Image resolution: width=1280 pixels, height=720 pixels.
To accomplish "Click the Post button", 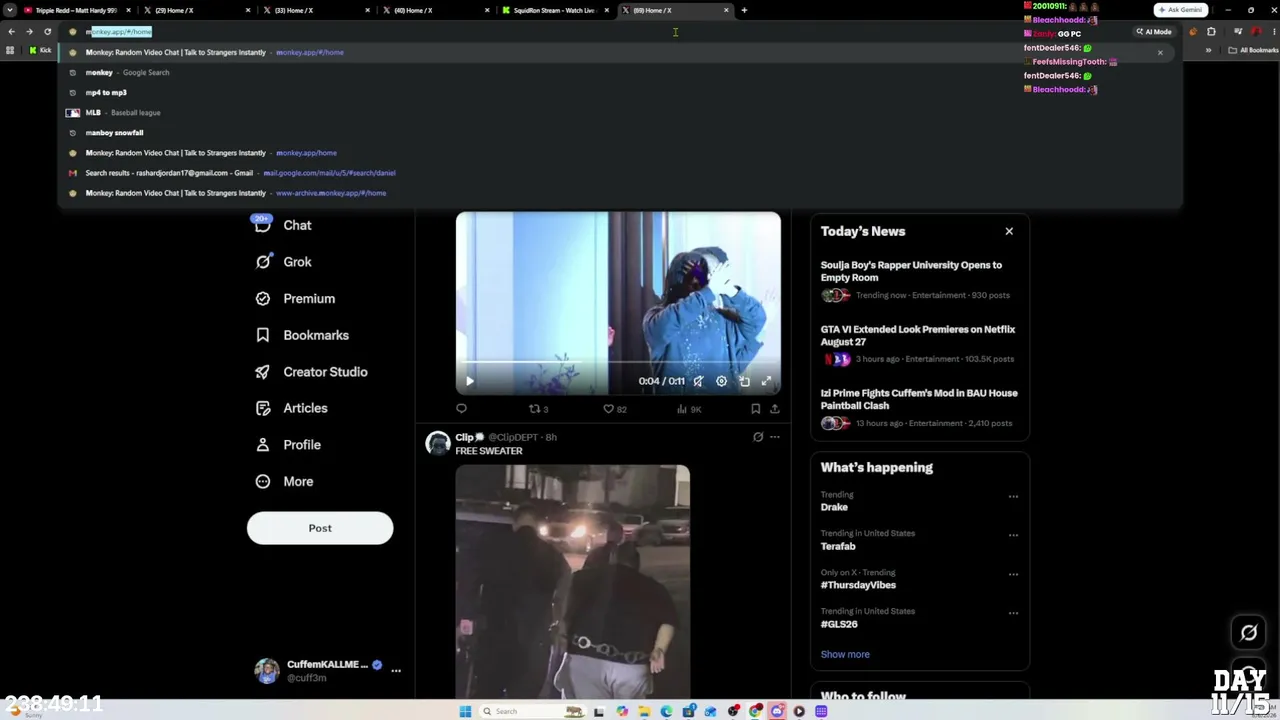I will 320,528.
